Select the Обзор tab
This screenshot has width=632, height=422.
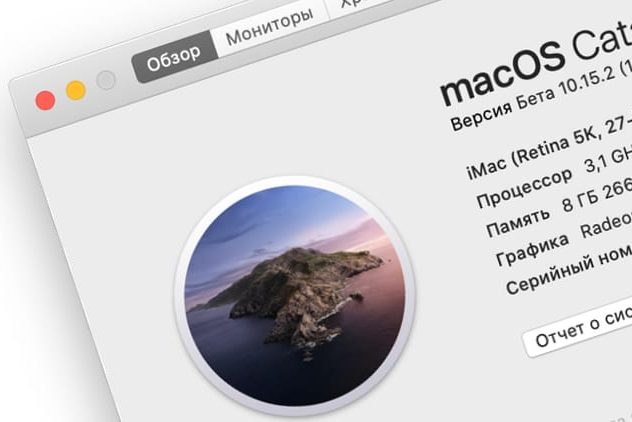pos(174,58)
